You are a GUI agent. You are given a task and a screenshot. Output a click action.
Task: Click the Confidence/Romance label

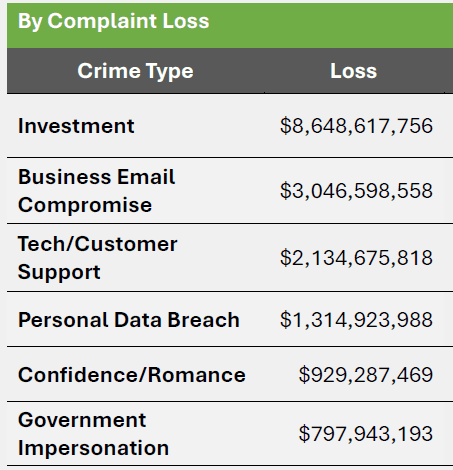[x=132, y=375]
